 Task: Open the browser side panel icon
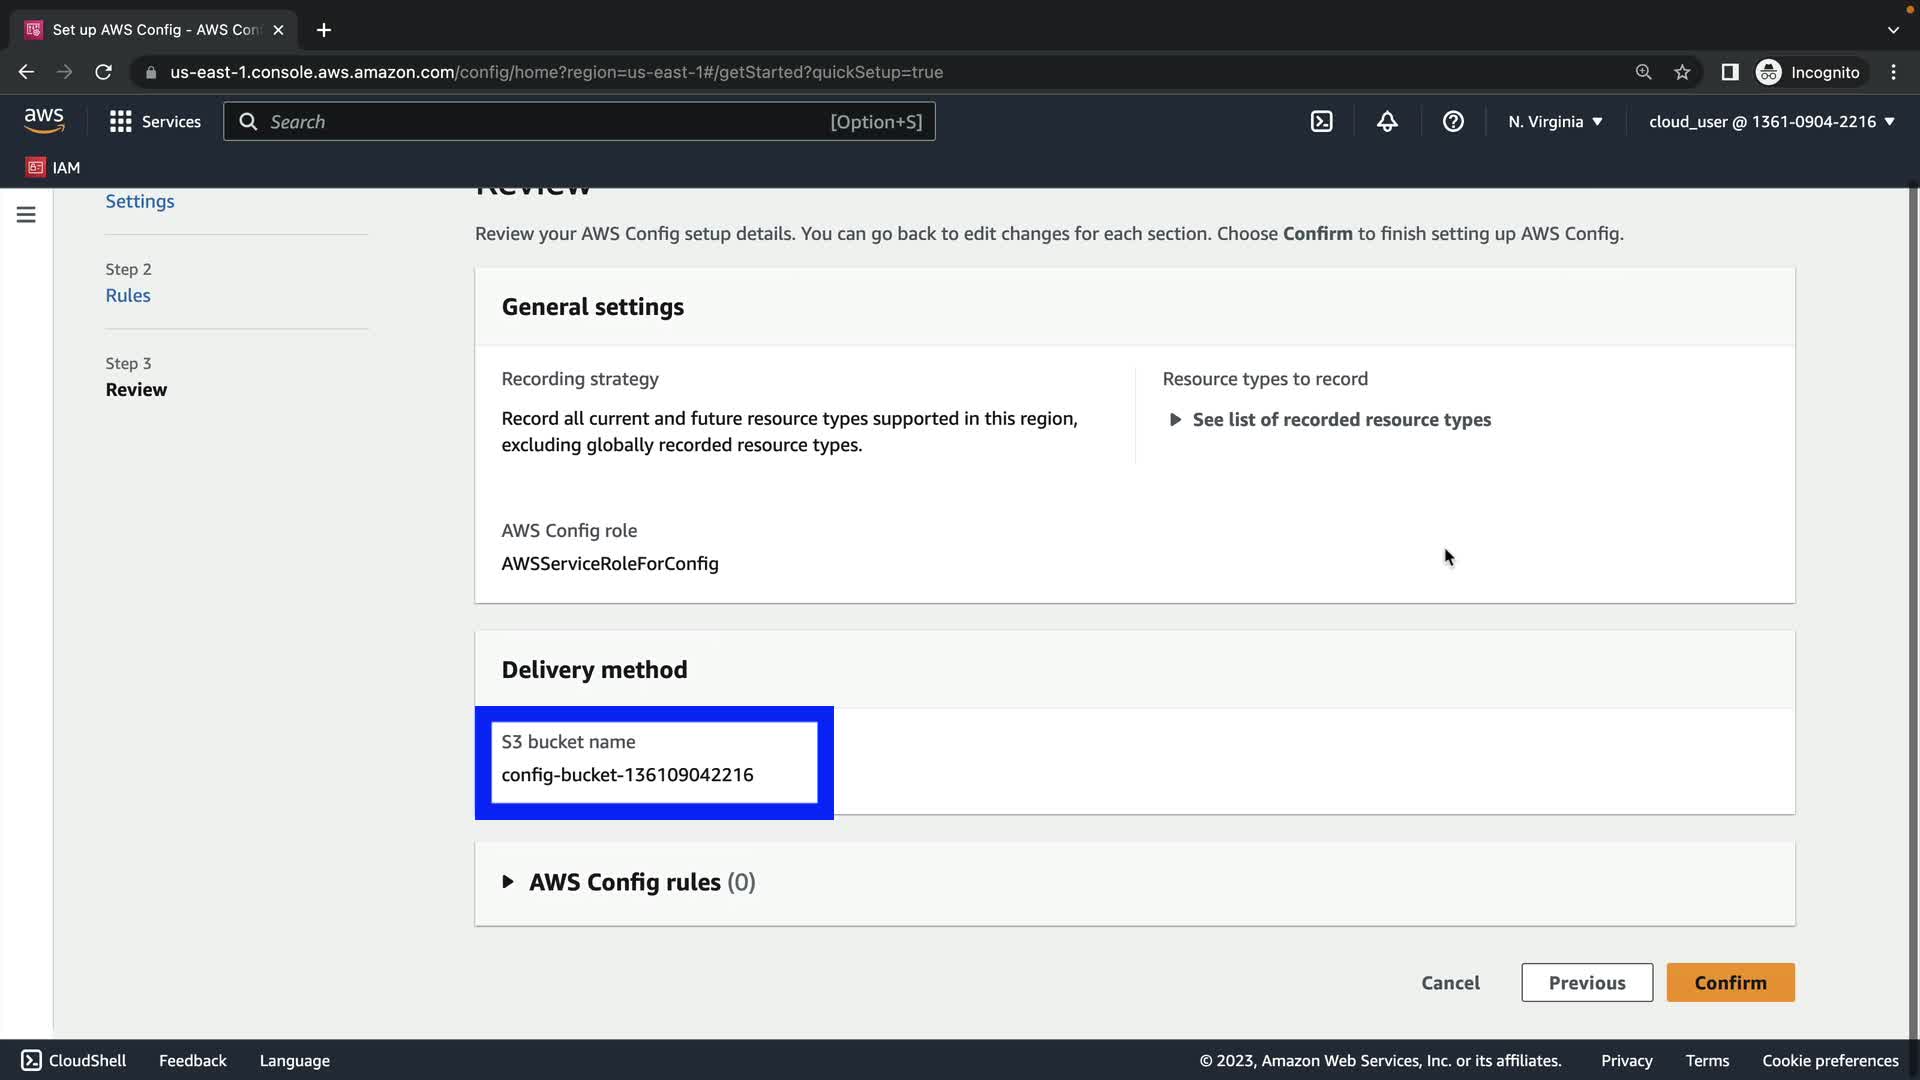pos(1729,72)
